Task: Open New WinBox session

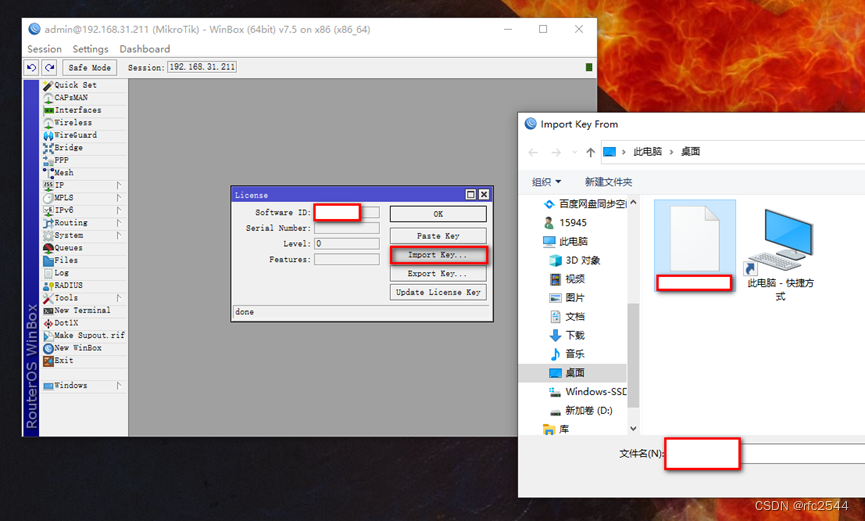Action: (84, 348)
